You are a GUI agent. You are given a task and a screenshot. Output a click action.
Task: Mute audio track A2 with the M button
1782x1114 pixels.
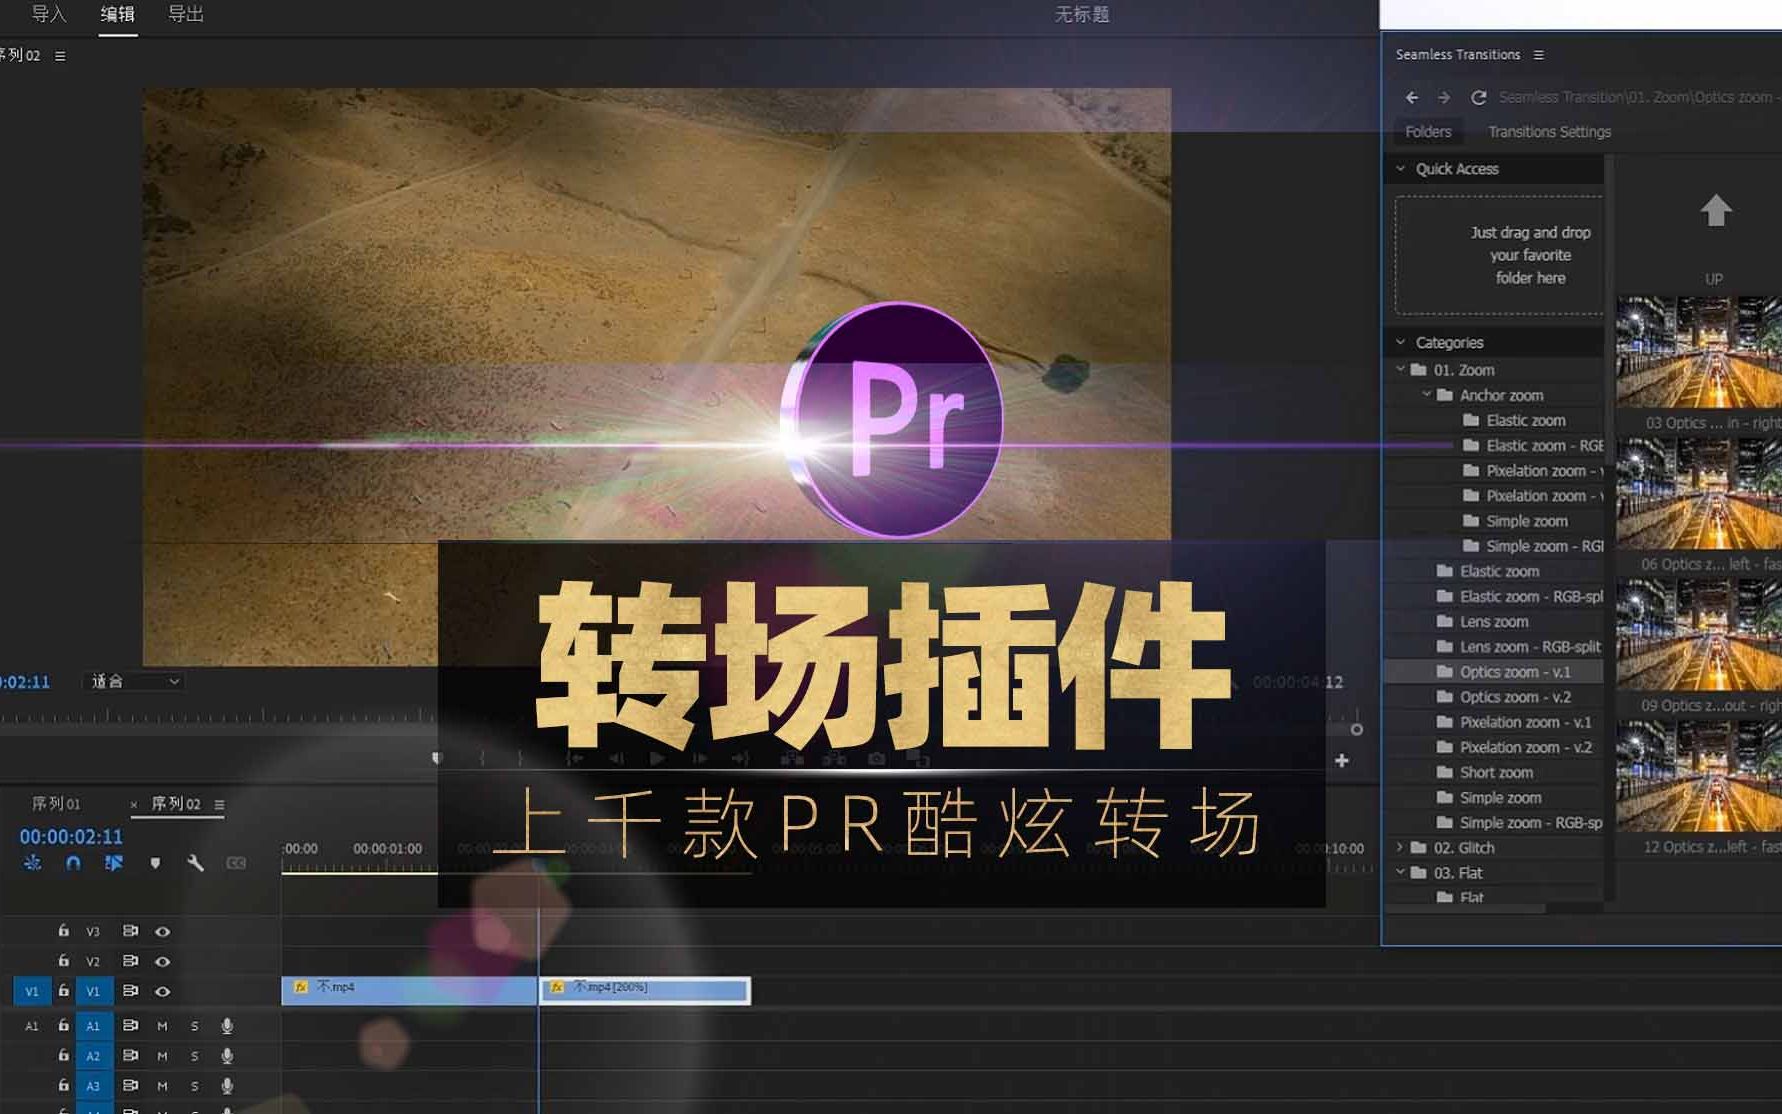162,1056
